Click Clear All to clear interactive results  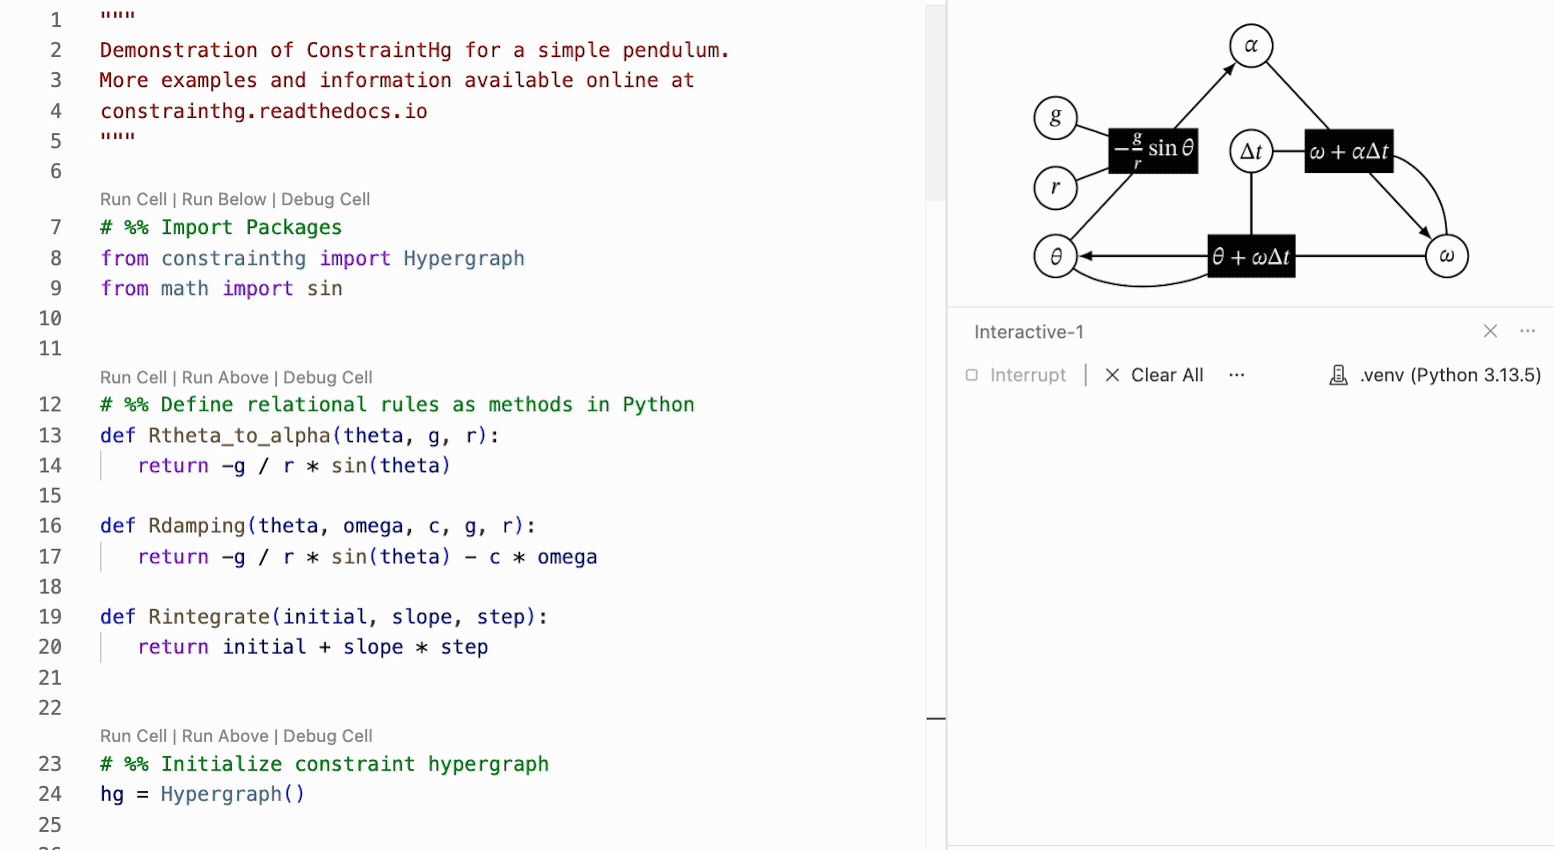pyautogui.click(x=1166, y=374)
